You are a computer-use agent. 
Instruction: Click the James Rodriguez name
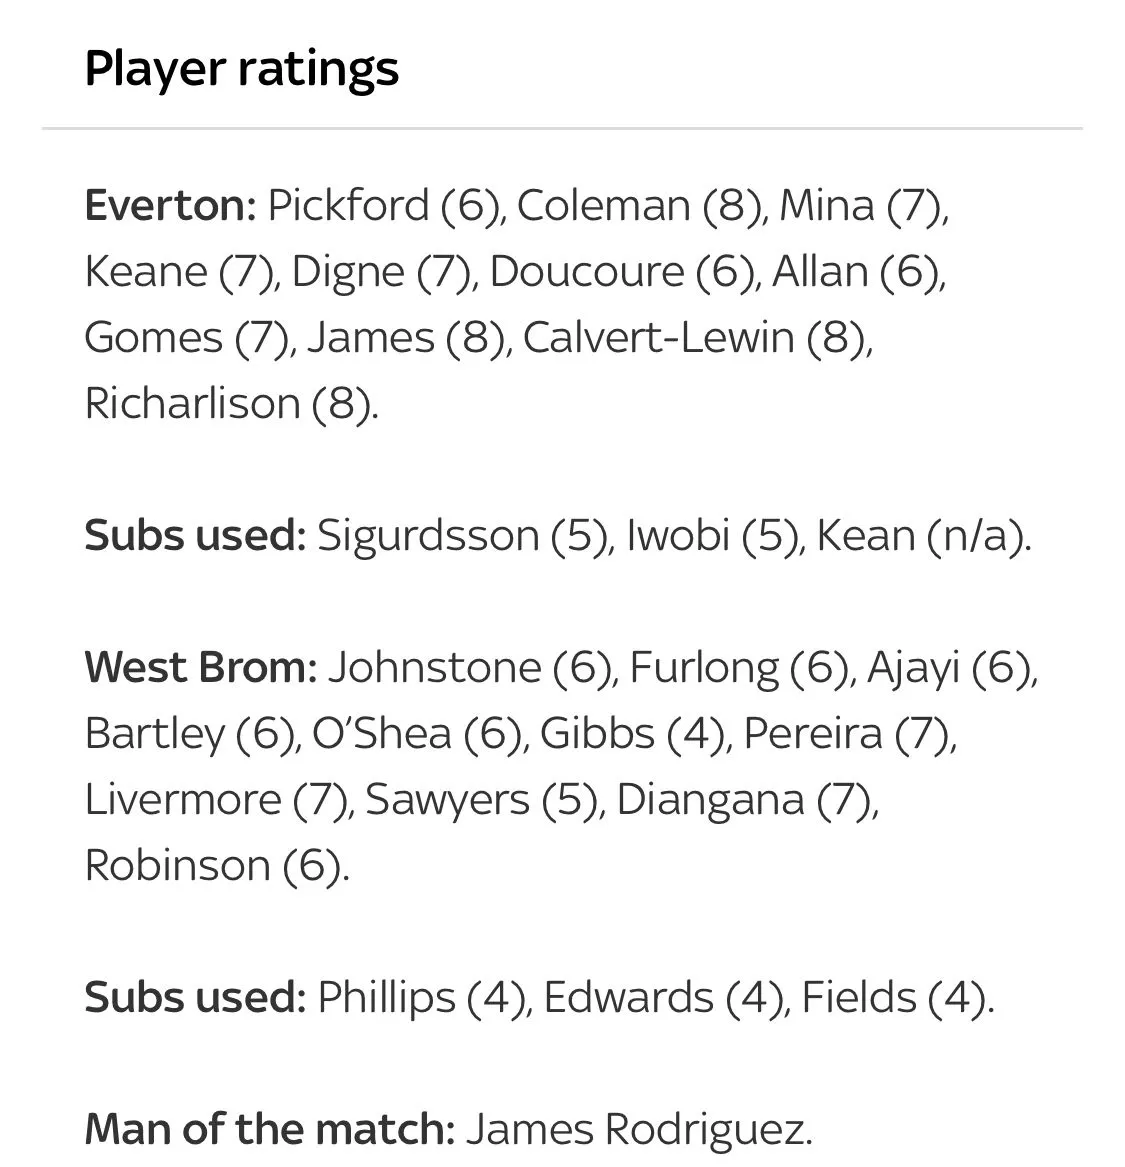pyautogui.click(x=636, y=1130)
